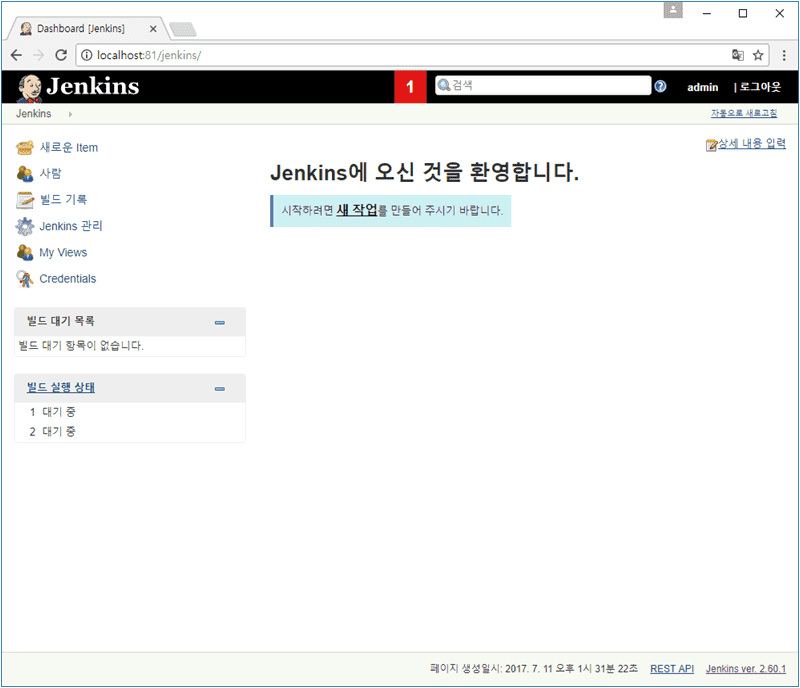The width and height of the screenshot is (800, 688).
Task: Expand the Jenkins breadcrumb arrow
Action: coord(70,114)
